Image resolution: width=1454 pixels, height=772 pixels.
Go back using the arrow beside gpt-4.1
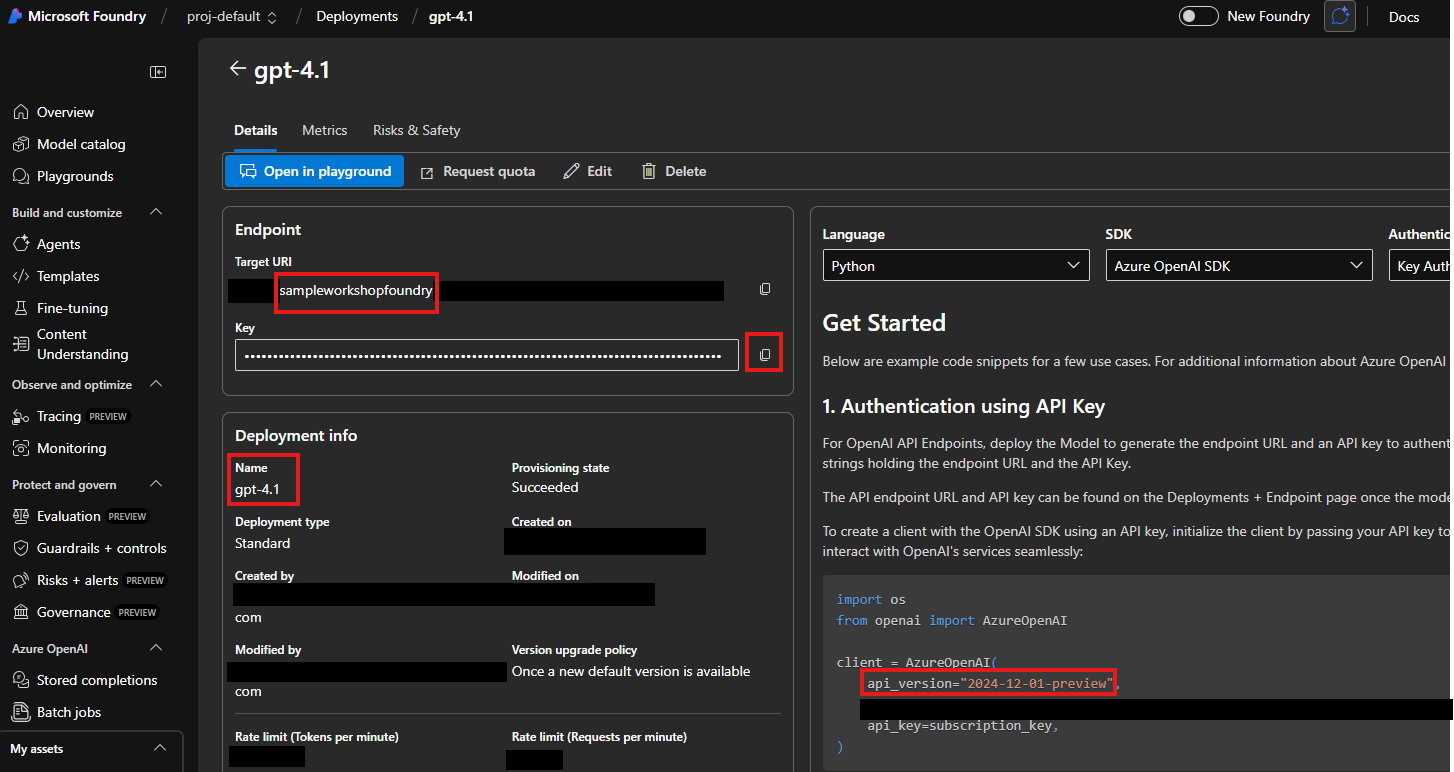pyautogui.click(x=237, y=68)
